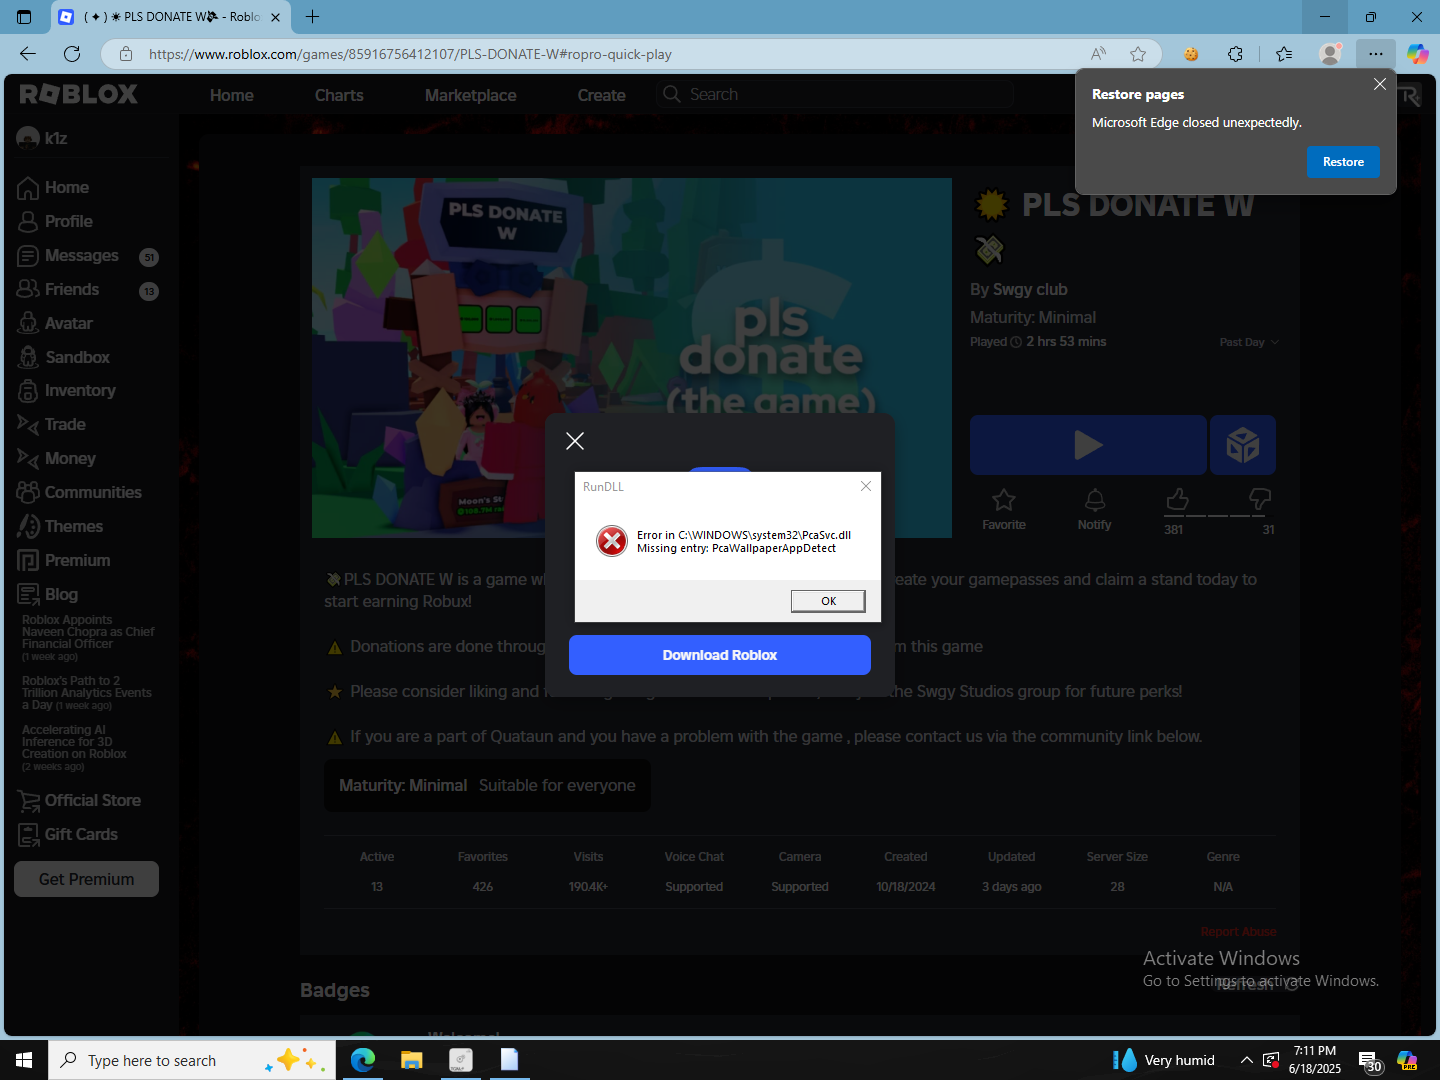Click the Get Premium button
1440x1080 pixels.
[86, 879]
